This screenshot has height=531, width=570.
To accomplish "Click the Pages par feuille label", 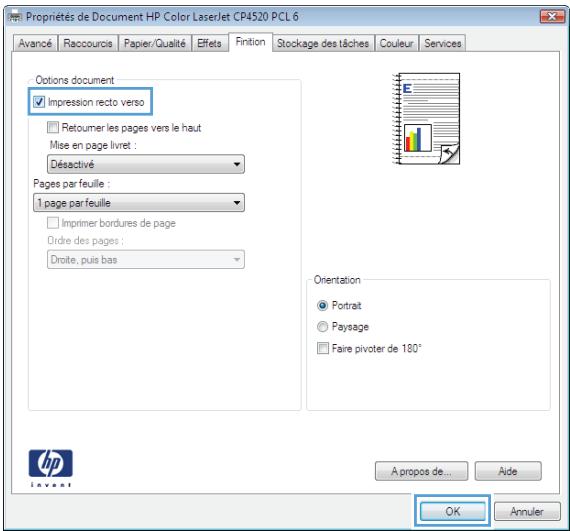I will [x=72, y=184].
